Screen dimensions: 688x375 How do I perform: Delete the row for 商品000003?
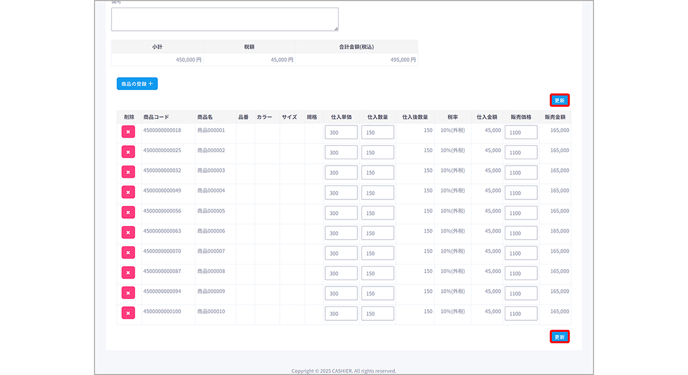point(128,172)
